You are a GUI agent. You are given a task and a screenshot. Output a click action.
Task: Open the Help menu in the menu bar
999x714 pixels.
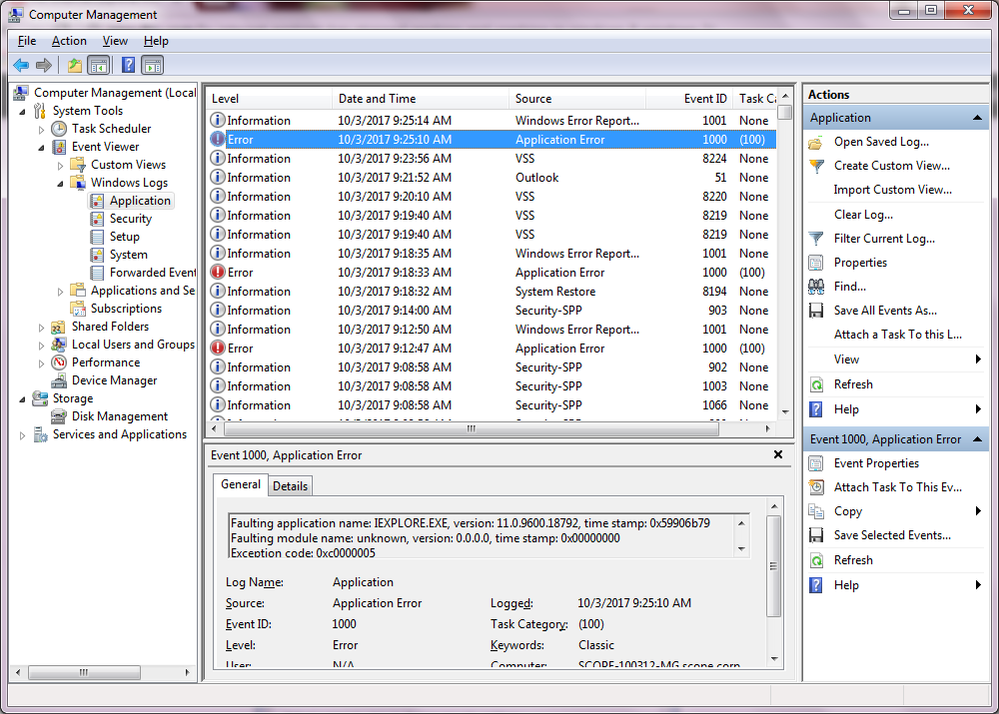(x=156, y=41)
